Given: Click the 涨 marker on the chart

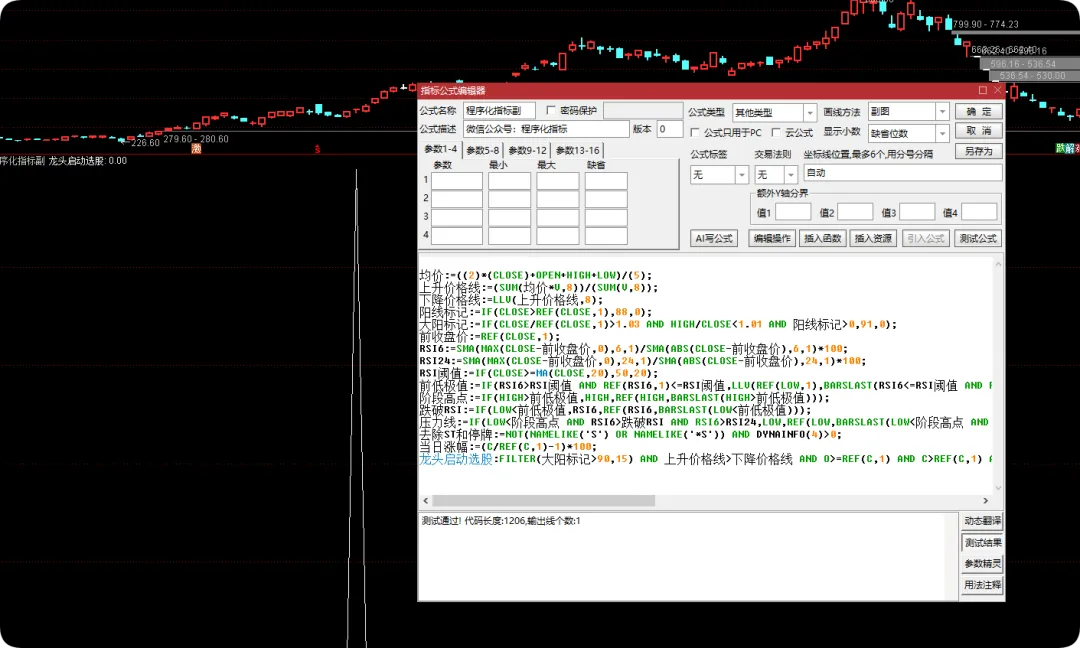Looking at the screenshot, I should tap(196, 149).
